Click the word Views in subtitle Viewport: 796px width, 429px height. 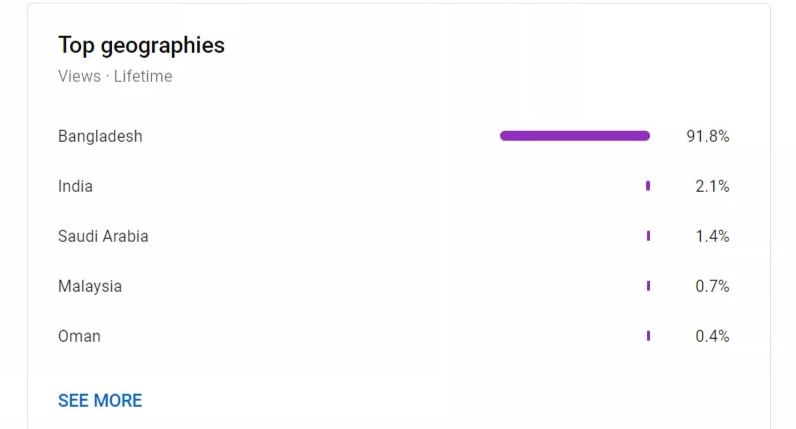pos(79,76)
